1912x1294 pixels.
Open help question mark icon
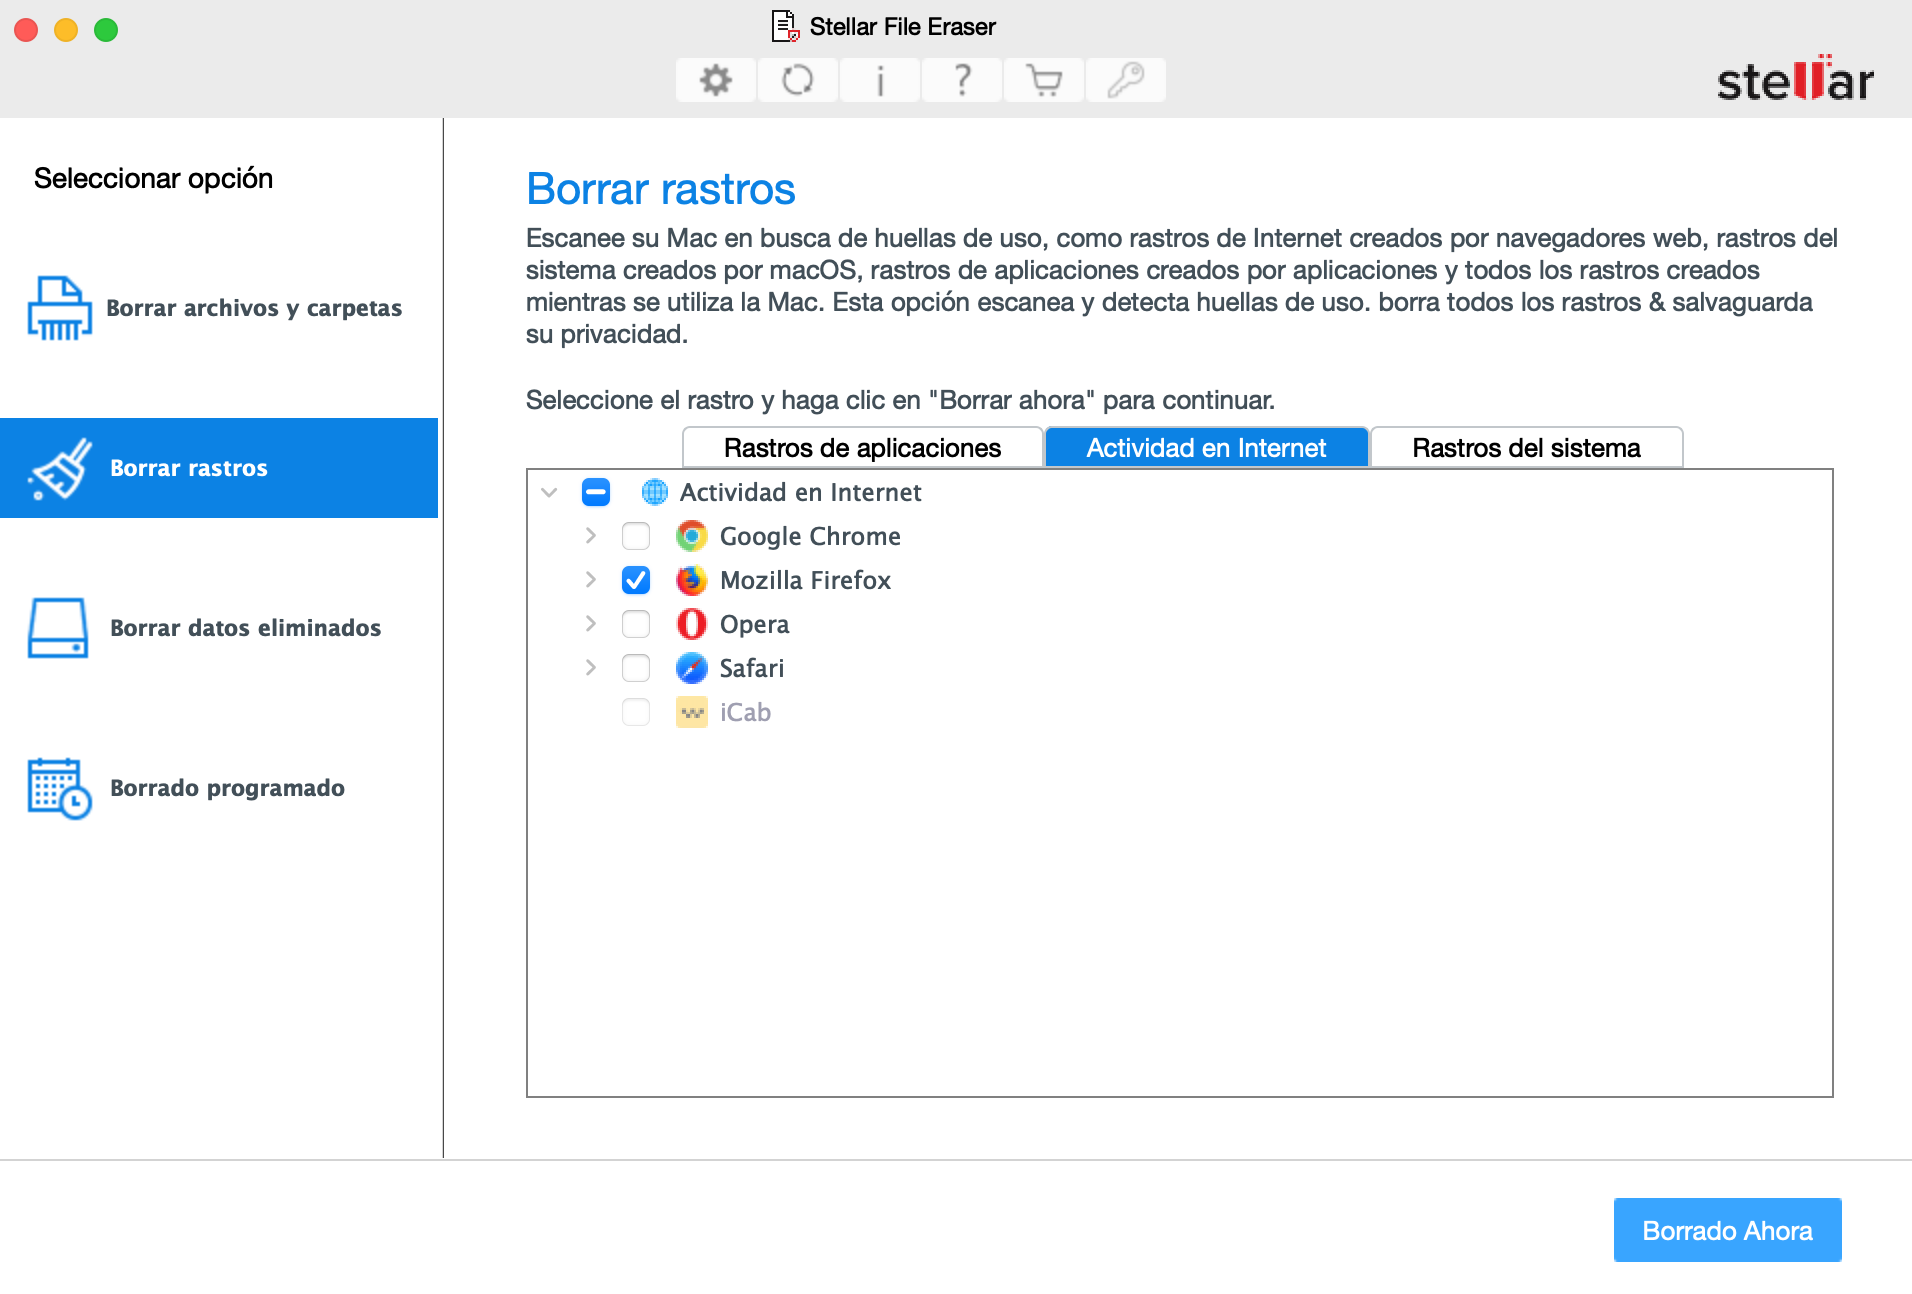(962, 80)
